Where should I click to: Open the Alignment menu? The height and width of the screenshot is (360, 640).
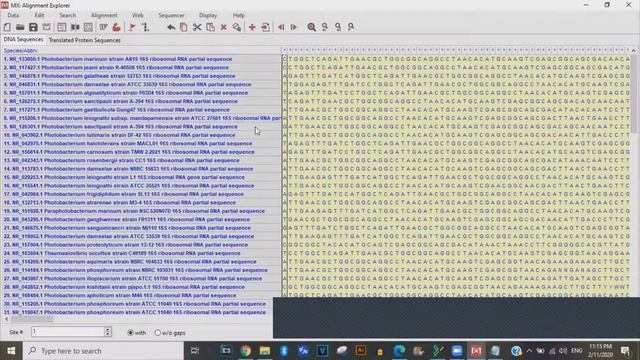(104, 15)
